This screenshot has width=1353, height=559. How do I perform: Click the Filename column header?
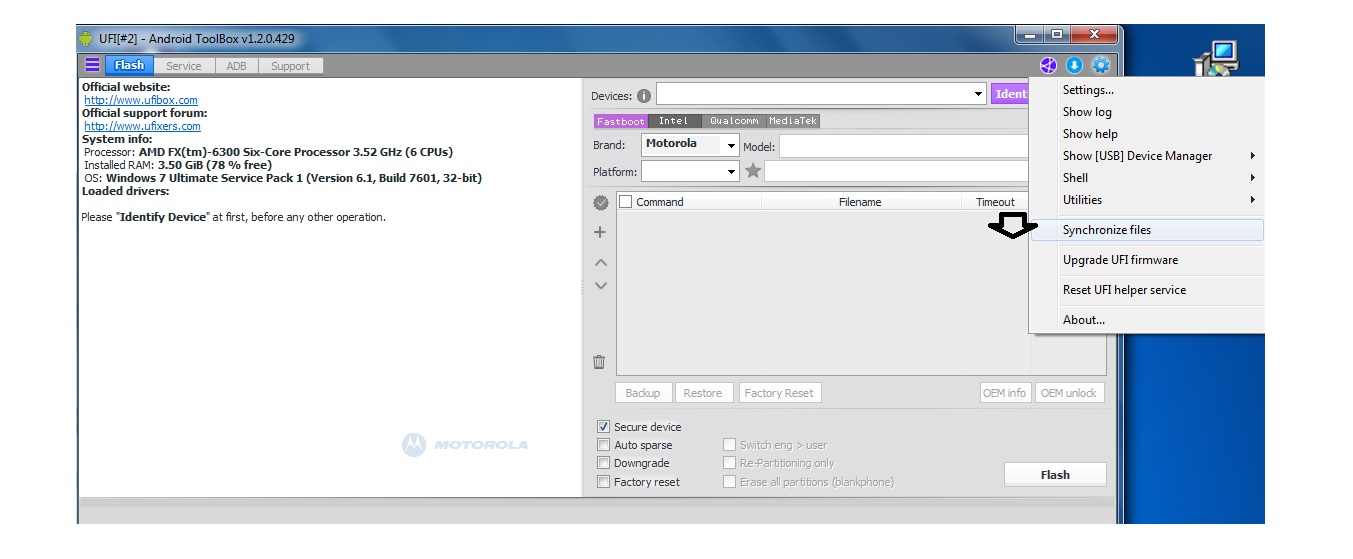pyautogui.click(x=860, y=202)
